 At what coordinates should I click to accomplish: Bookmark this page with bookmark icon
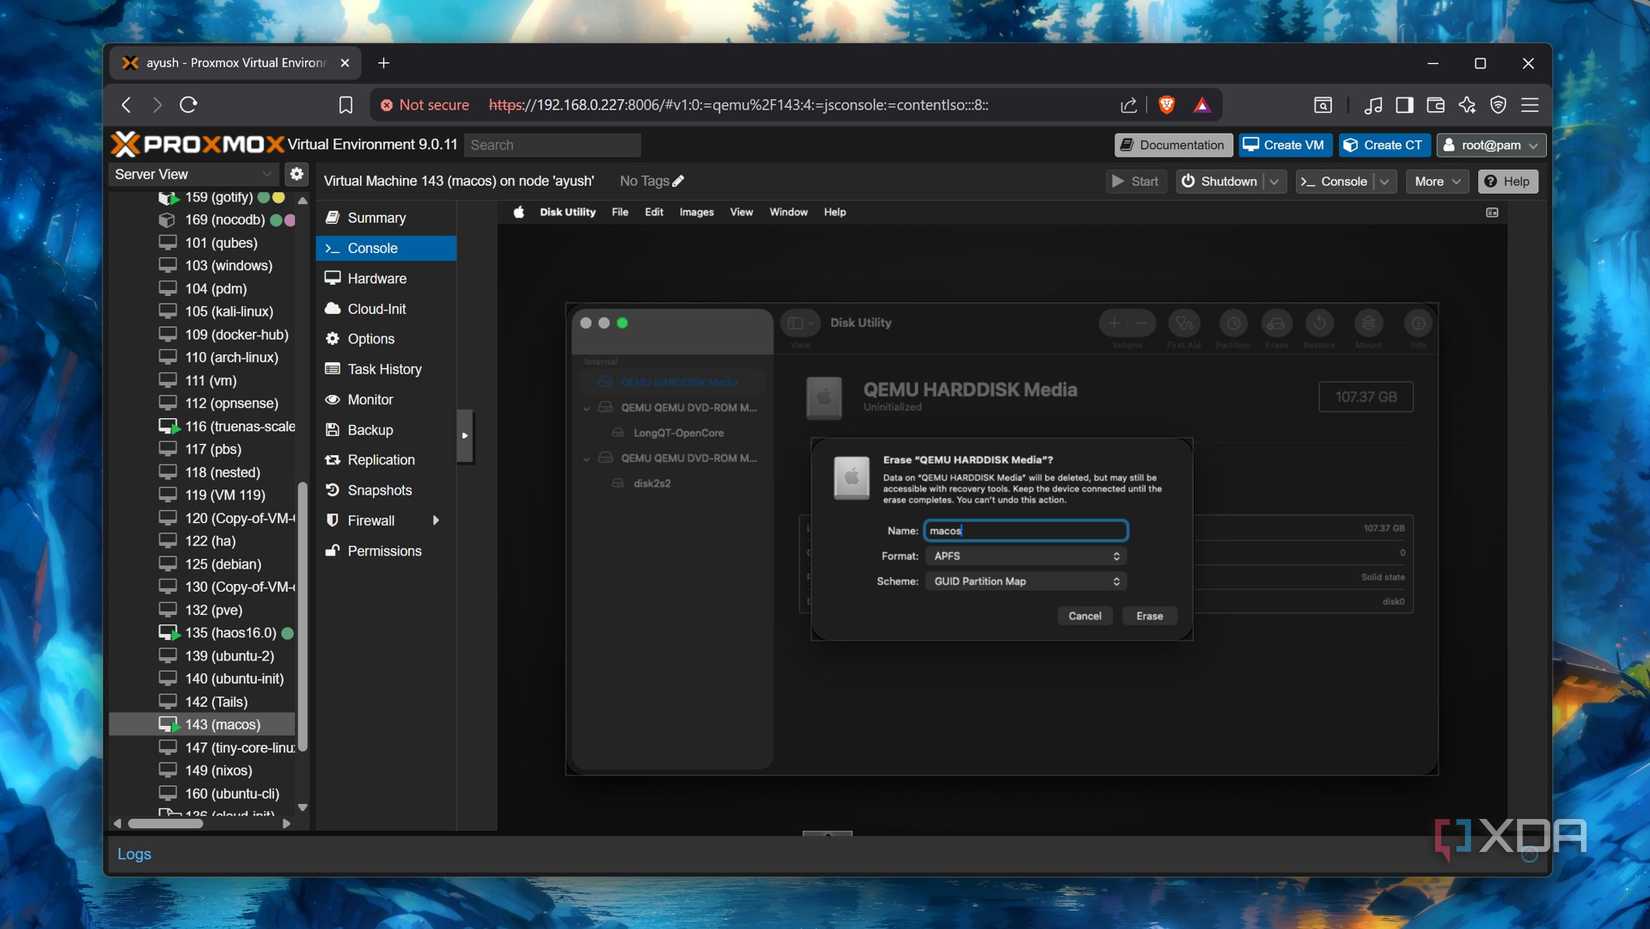coord(346,105)
